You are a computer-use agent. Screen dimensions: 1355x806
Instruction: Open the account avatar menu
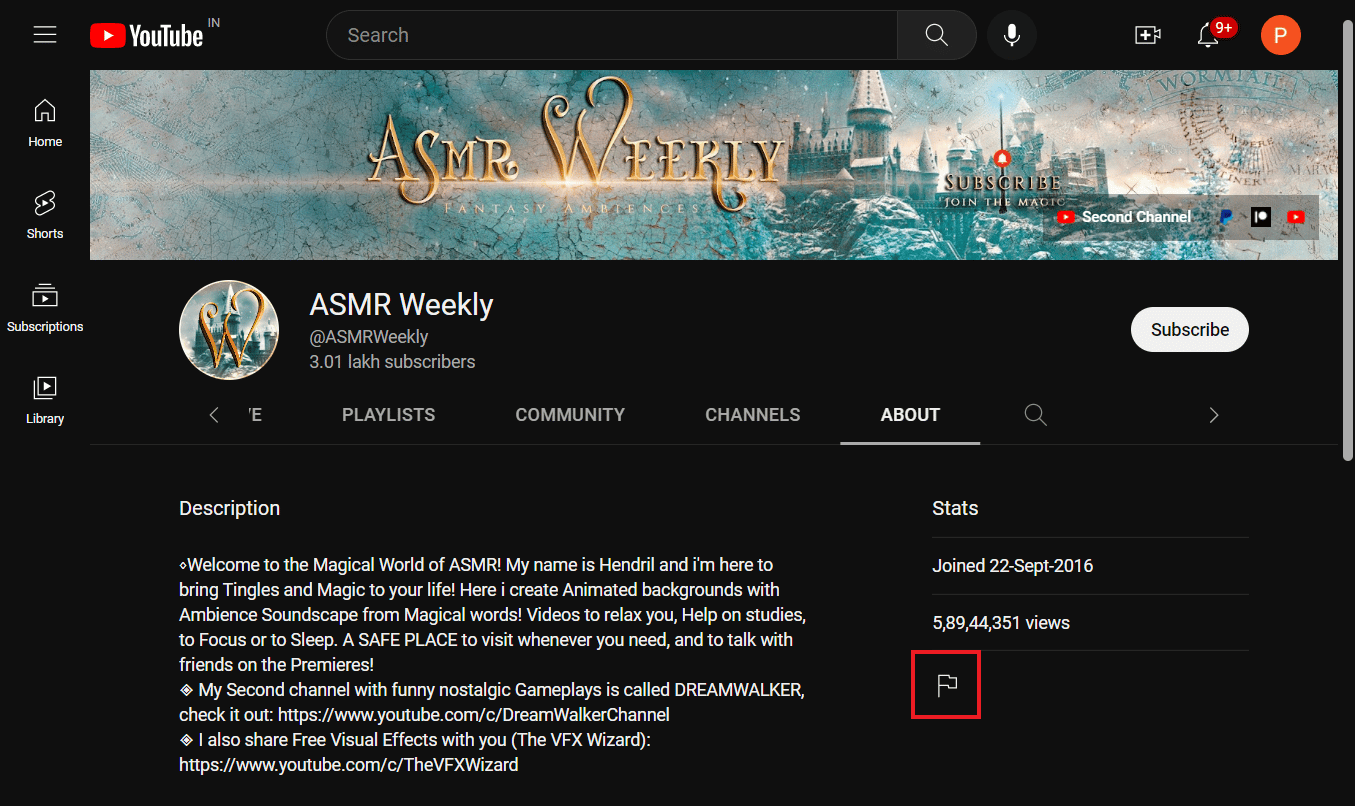click(x=1280, y=35)
